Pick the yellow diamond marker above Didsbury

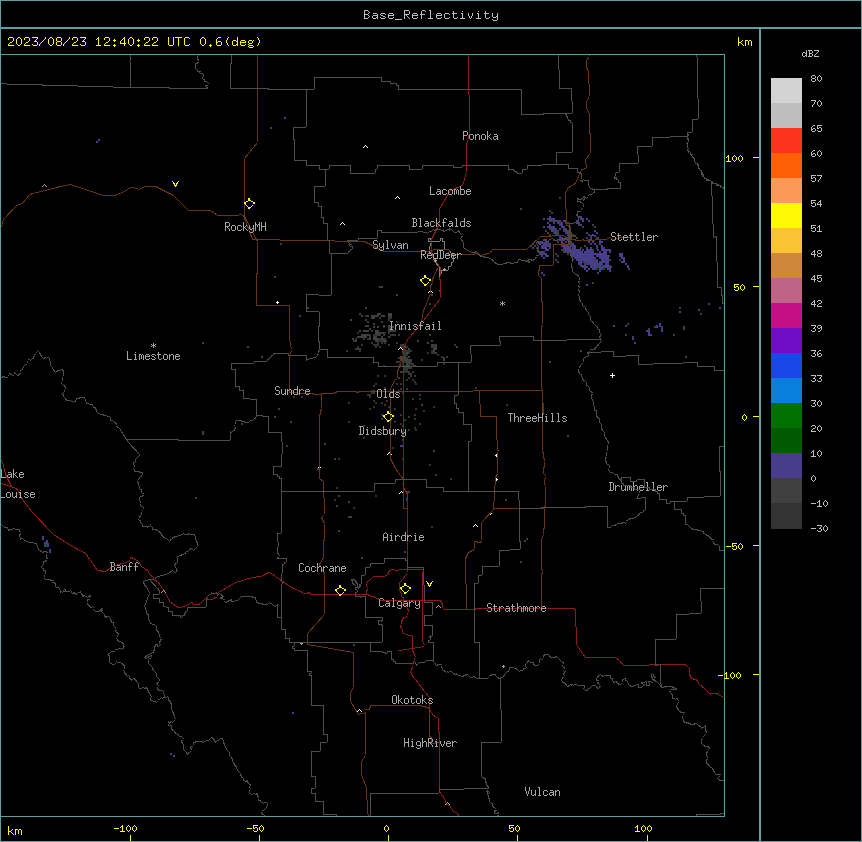tap(388, 417)
